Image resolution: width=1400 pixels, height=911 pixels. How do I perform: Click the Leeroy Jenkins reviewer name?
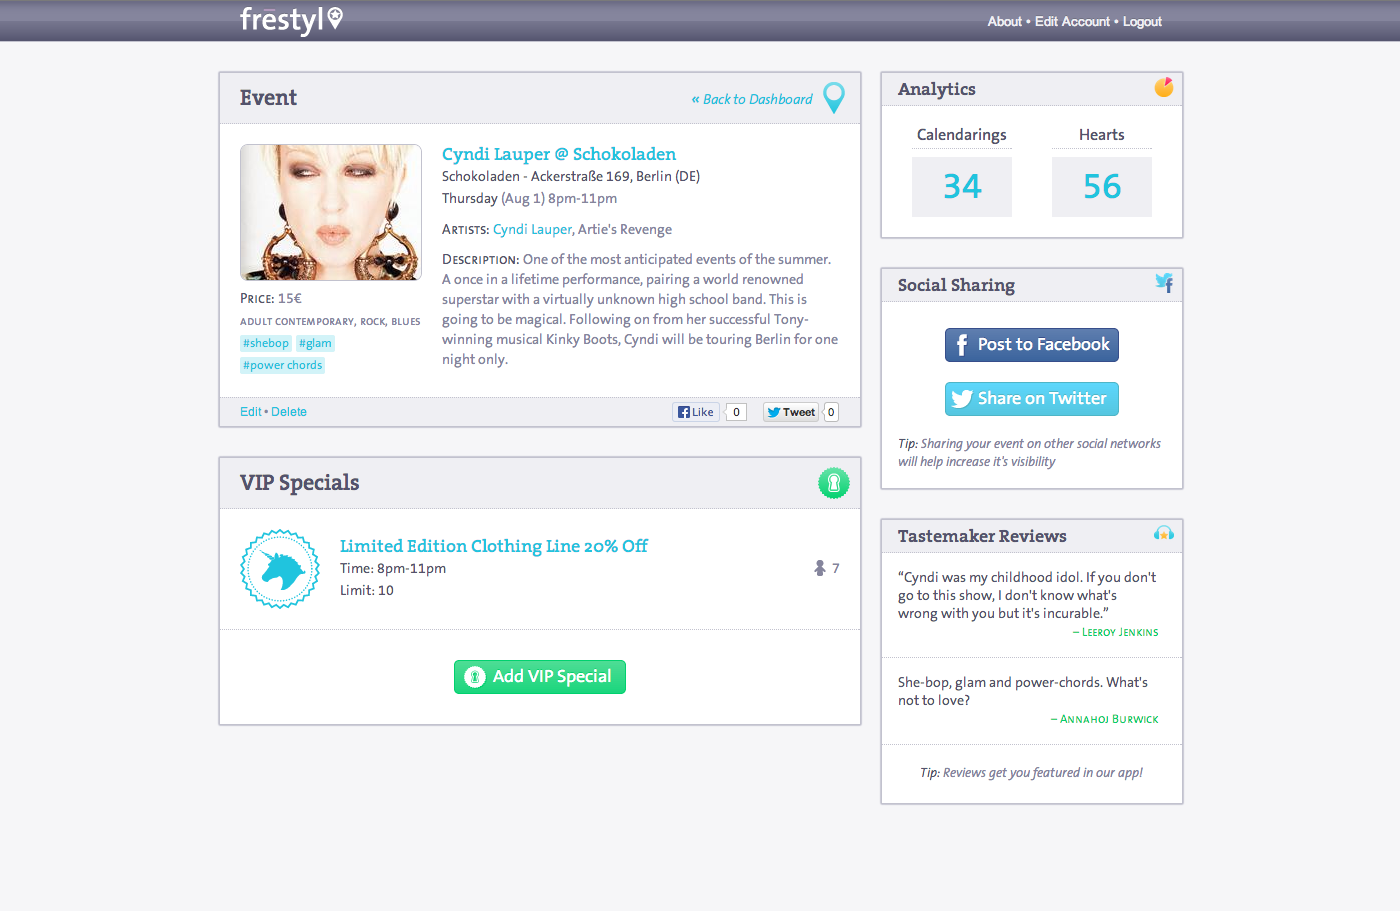1120,633
